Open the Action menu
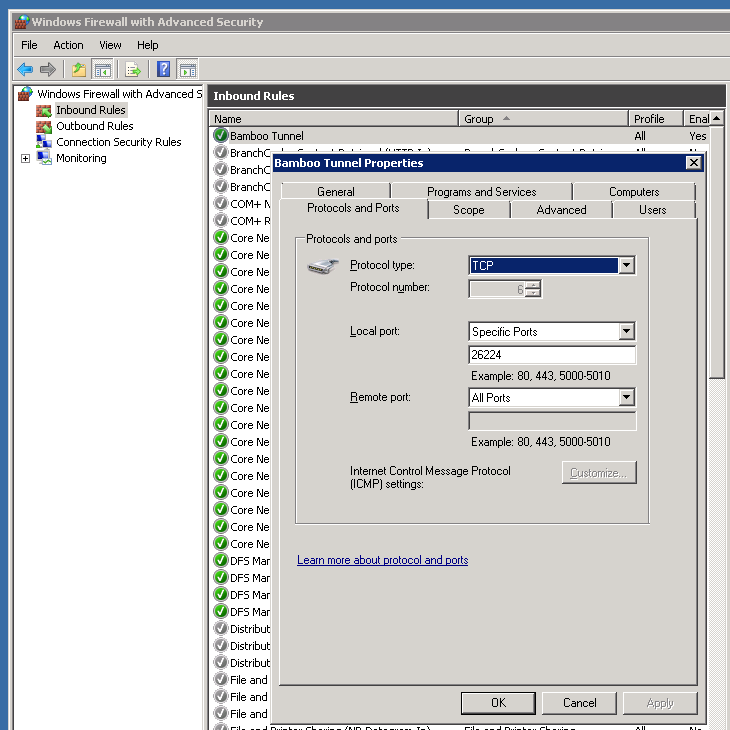The image size is (730, 730). click(68, 45)
